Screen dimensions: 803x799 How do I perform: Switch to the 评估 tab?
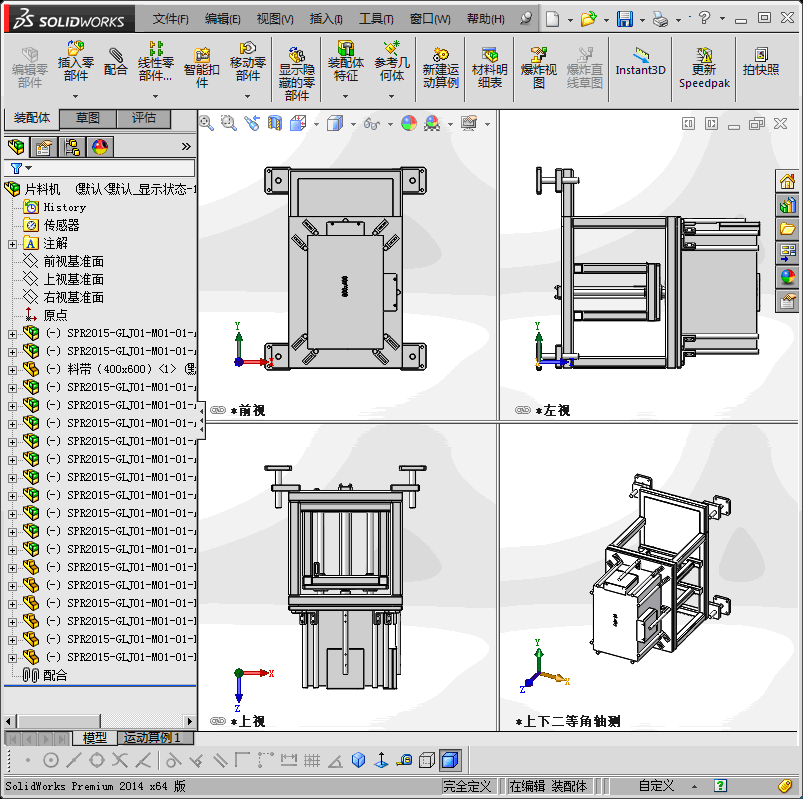(x=143, y=118)
